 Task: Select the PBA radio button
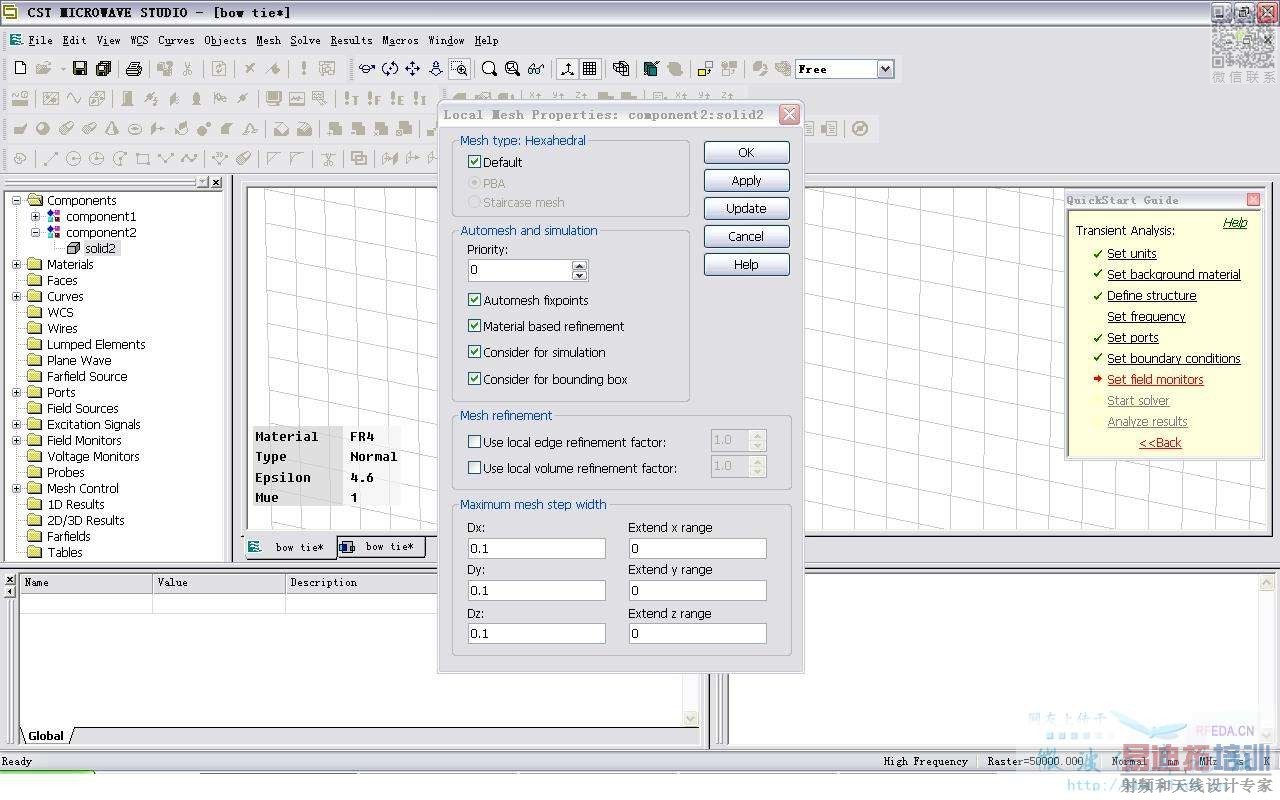click(x=475, y=183)
